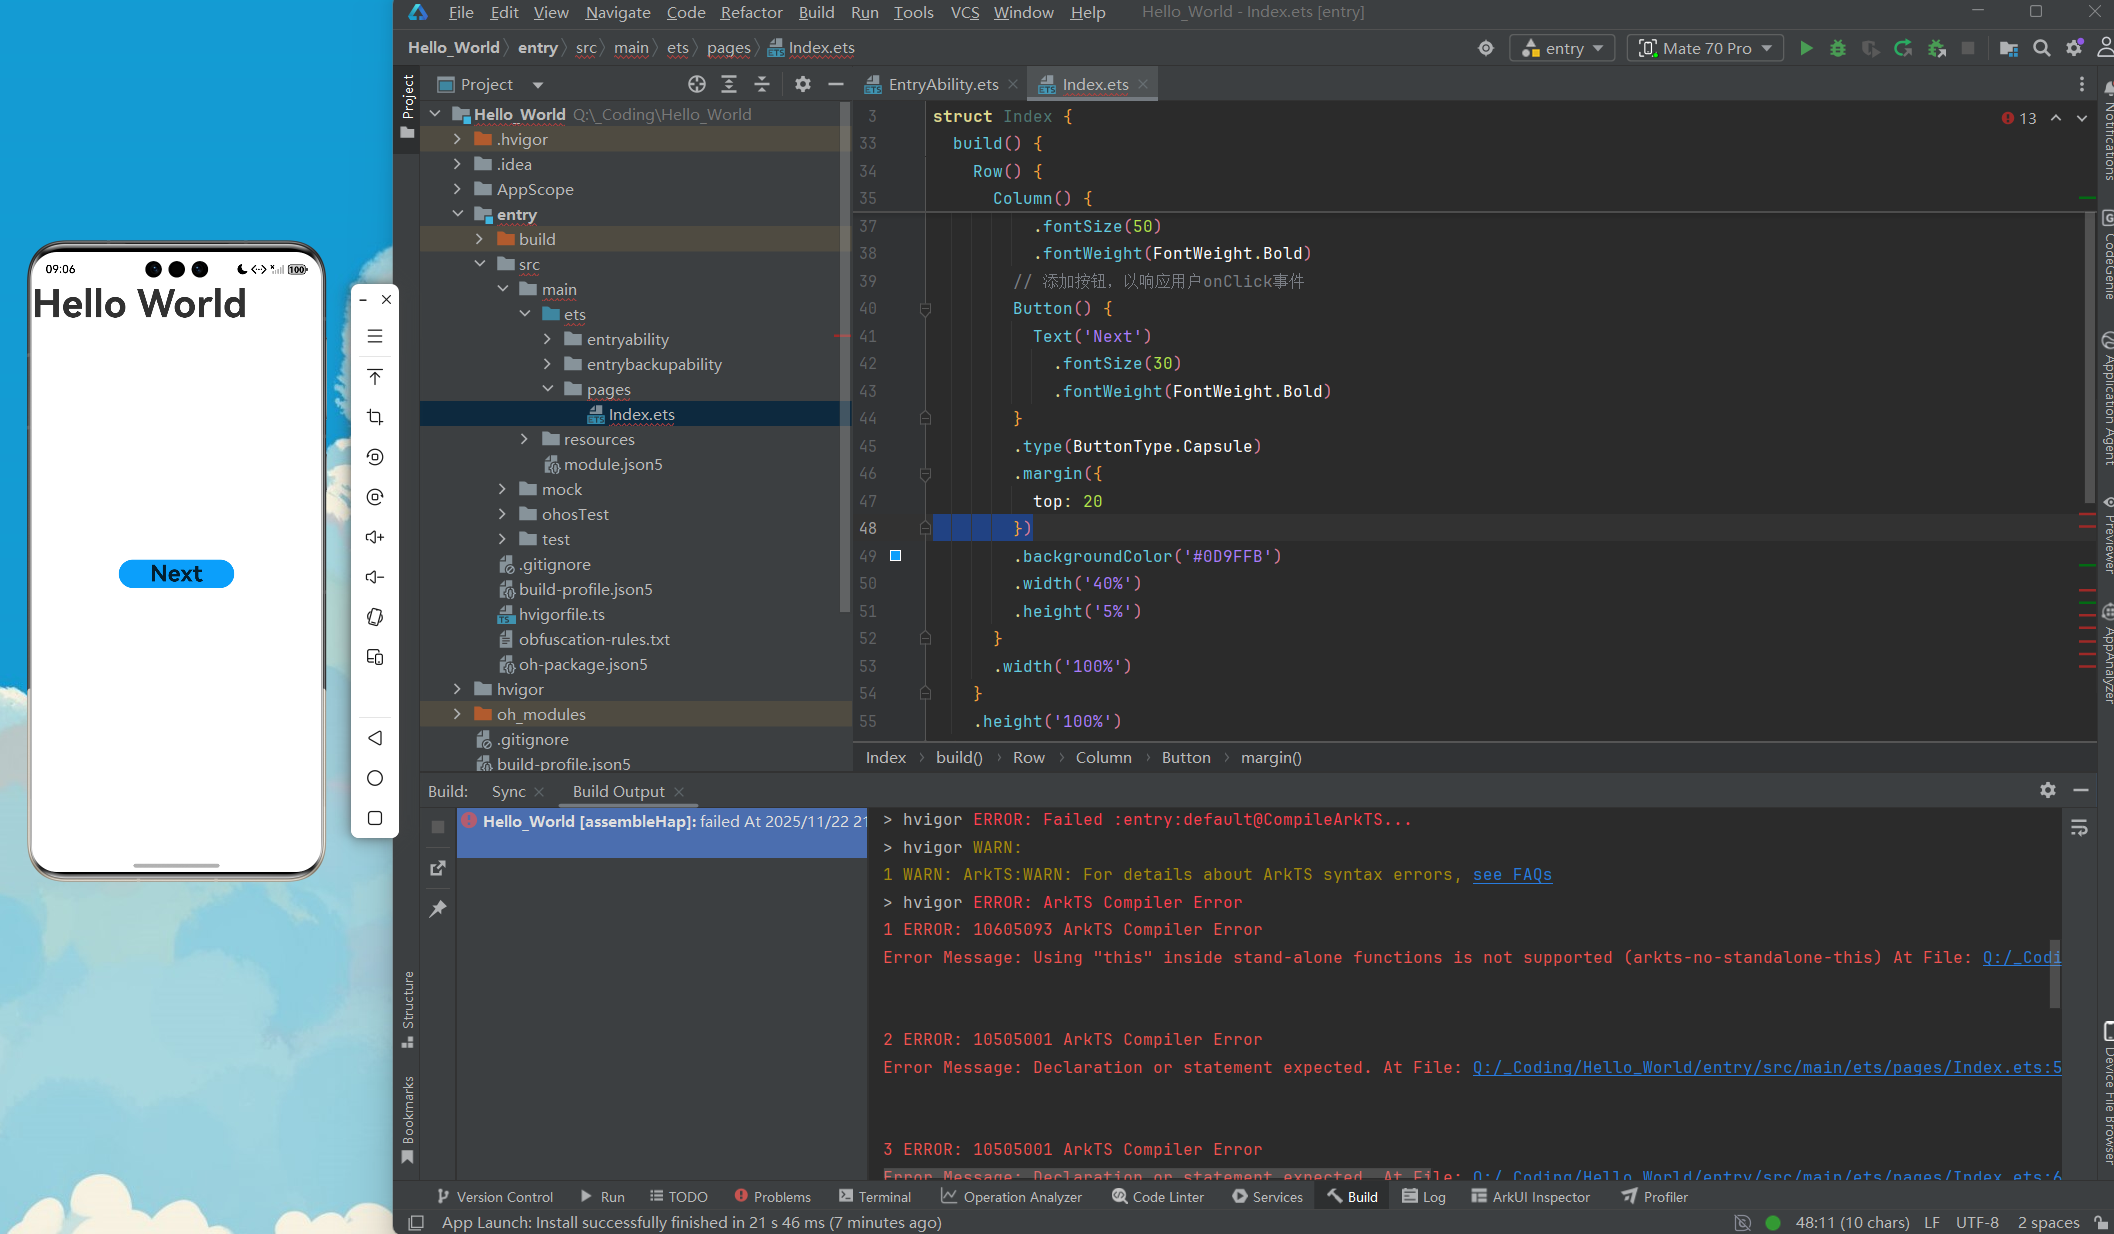Expand the resources folder in project tree
This screenshot has height=1234, width=2114.
click(x=524, y=439)
